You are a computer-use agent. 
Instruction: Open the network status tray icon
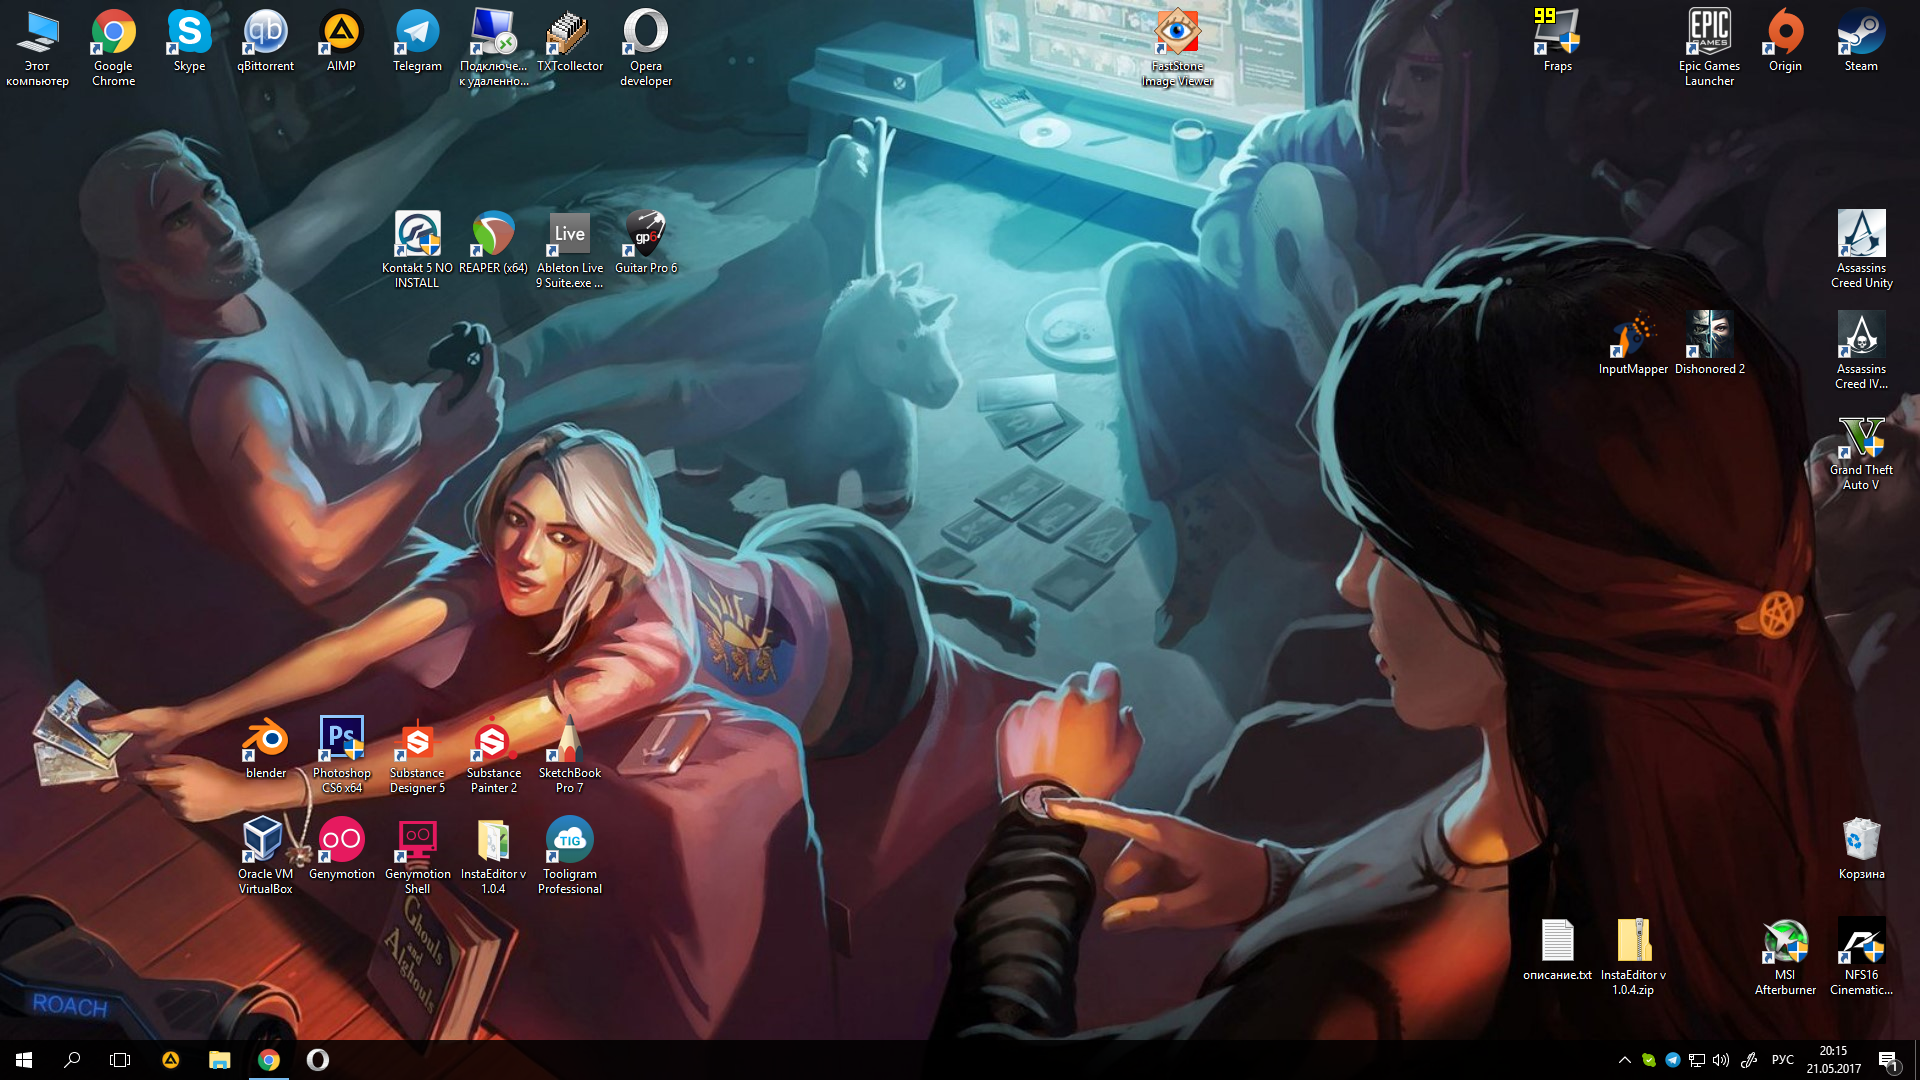click(1697, 1060)
